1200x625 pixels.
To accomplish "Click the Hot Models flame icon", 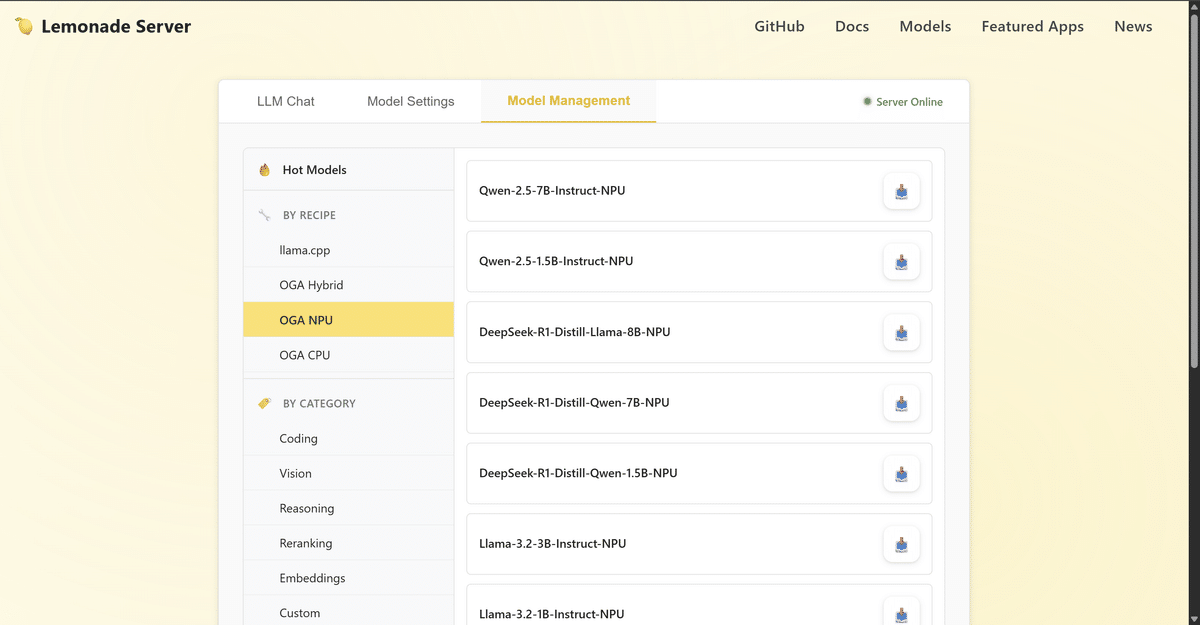I will click(x=265, y=170).
